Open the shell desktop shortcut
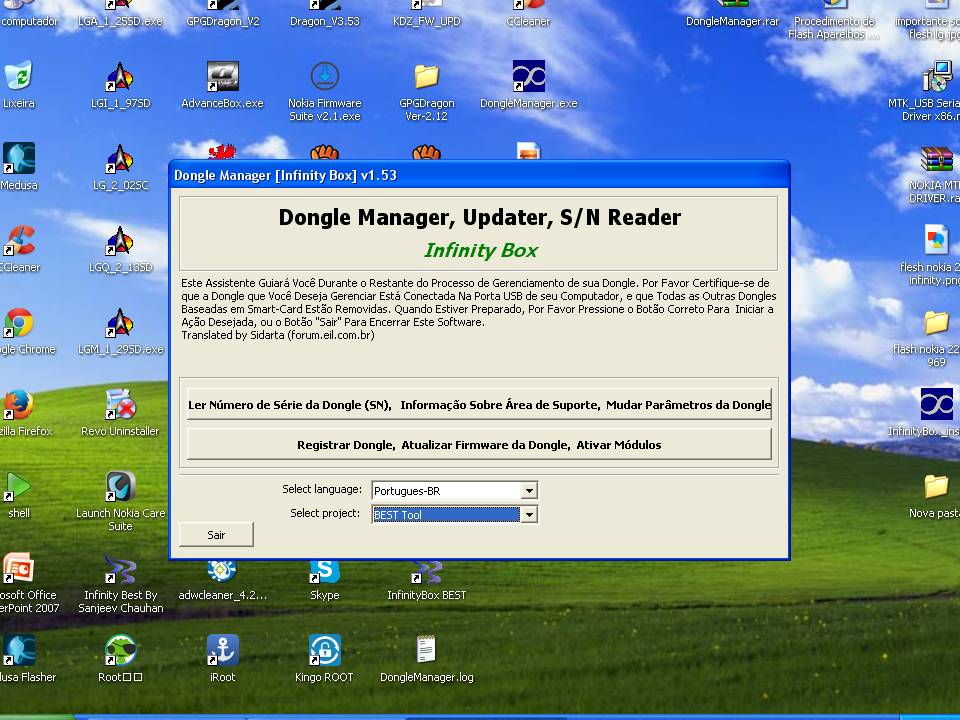This screenshot has height=720, width=960. click(19, 487)
